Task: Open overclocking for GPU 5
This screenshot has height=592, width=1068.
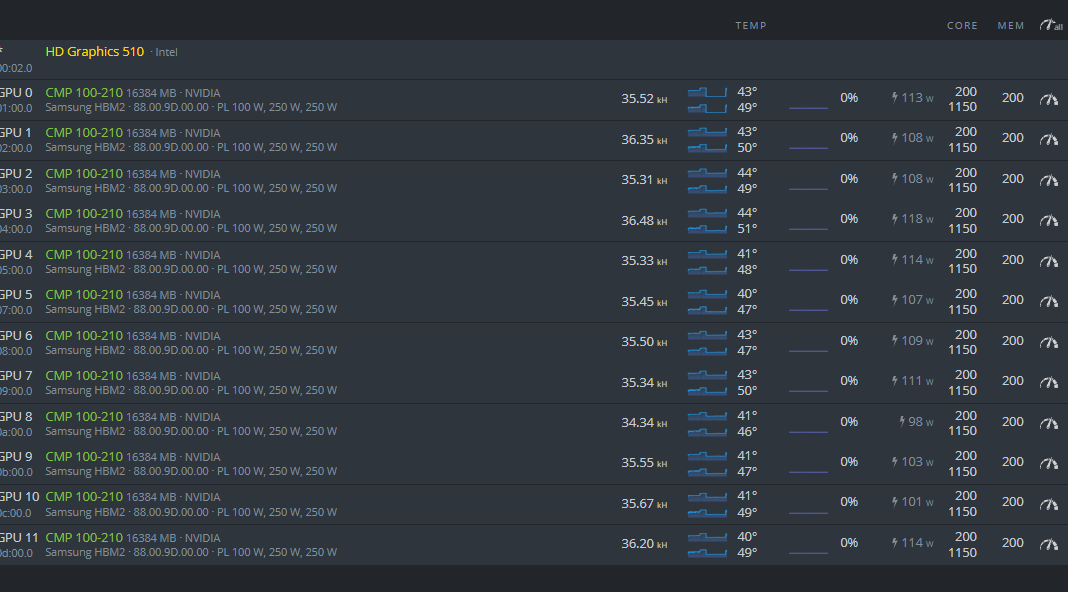Action: pos(1048,301)
